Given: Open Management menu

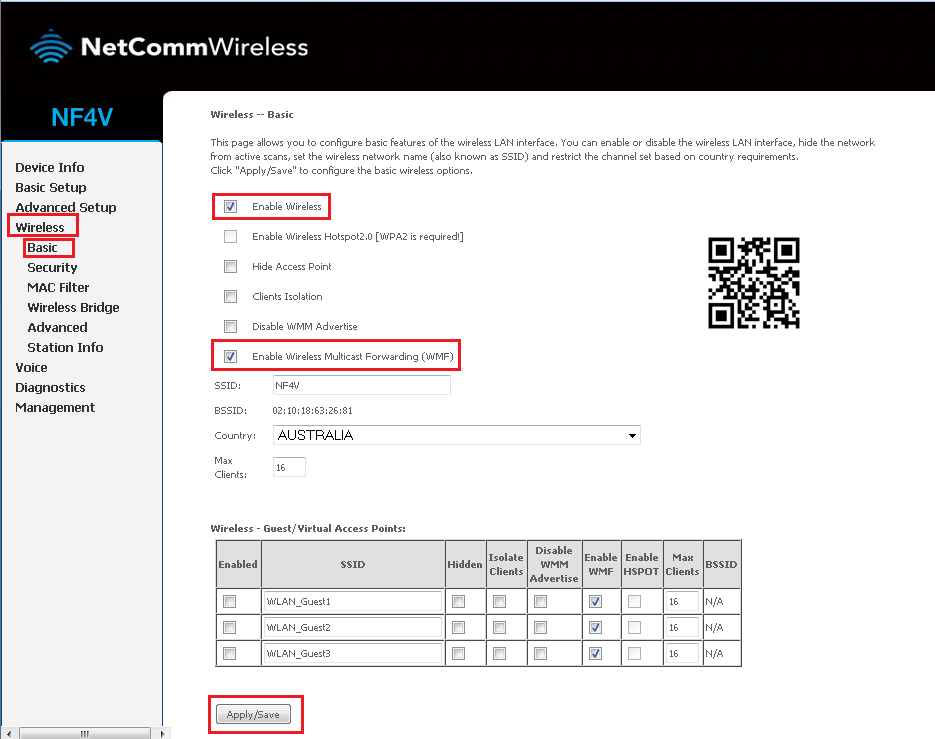Looking at the screenshot, I should tap(55, 407).
